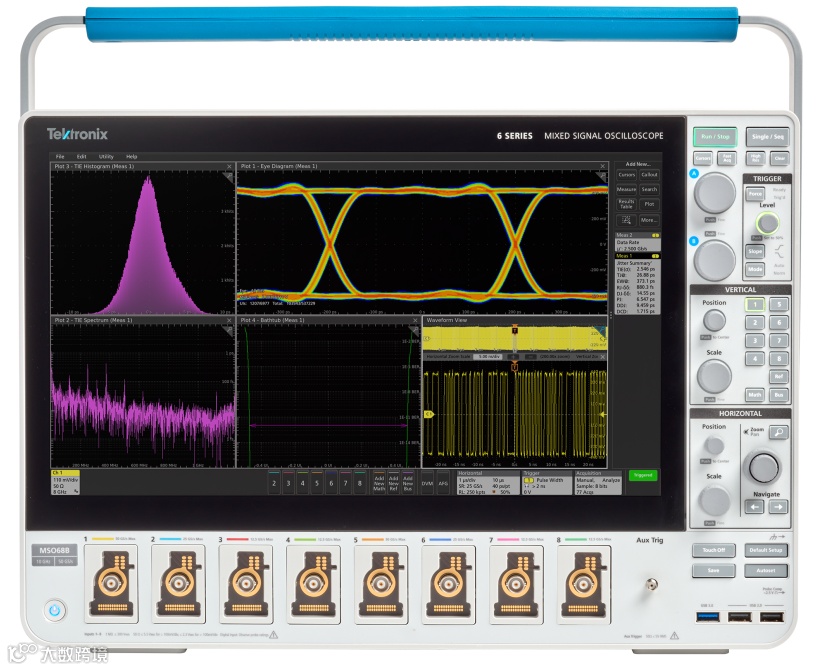Turn on channel 6 on-screen button
The height and width of the screenshot is (670, 820).
331,483
